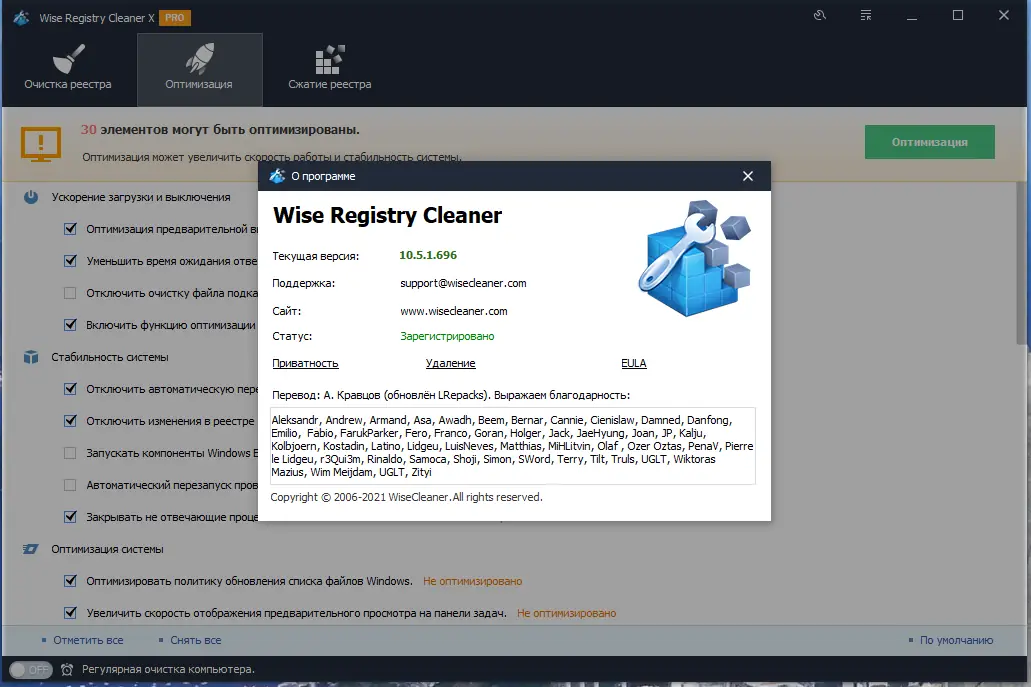Check Автоматический перезапуск checkbox
The image size is (1031, 687).
click(70, 485)
